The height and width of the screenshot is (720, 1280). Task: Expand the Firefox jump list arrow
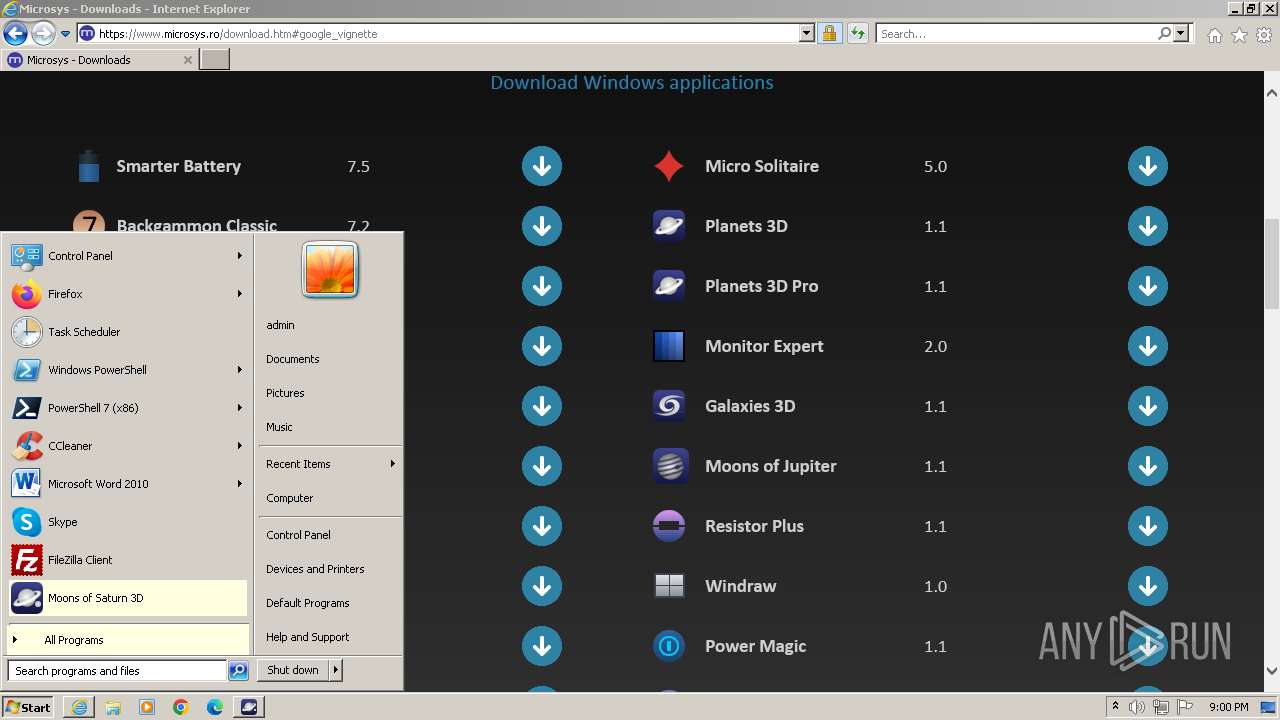click(240, 294)
